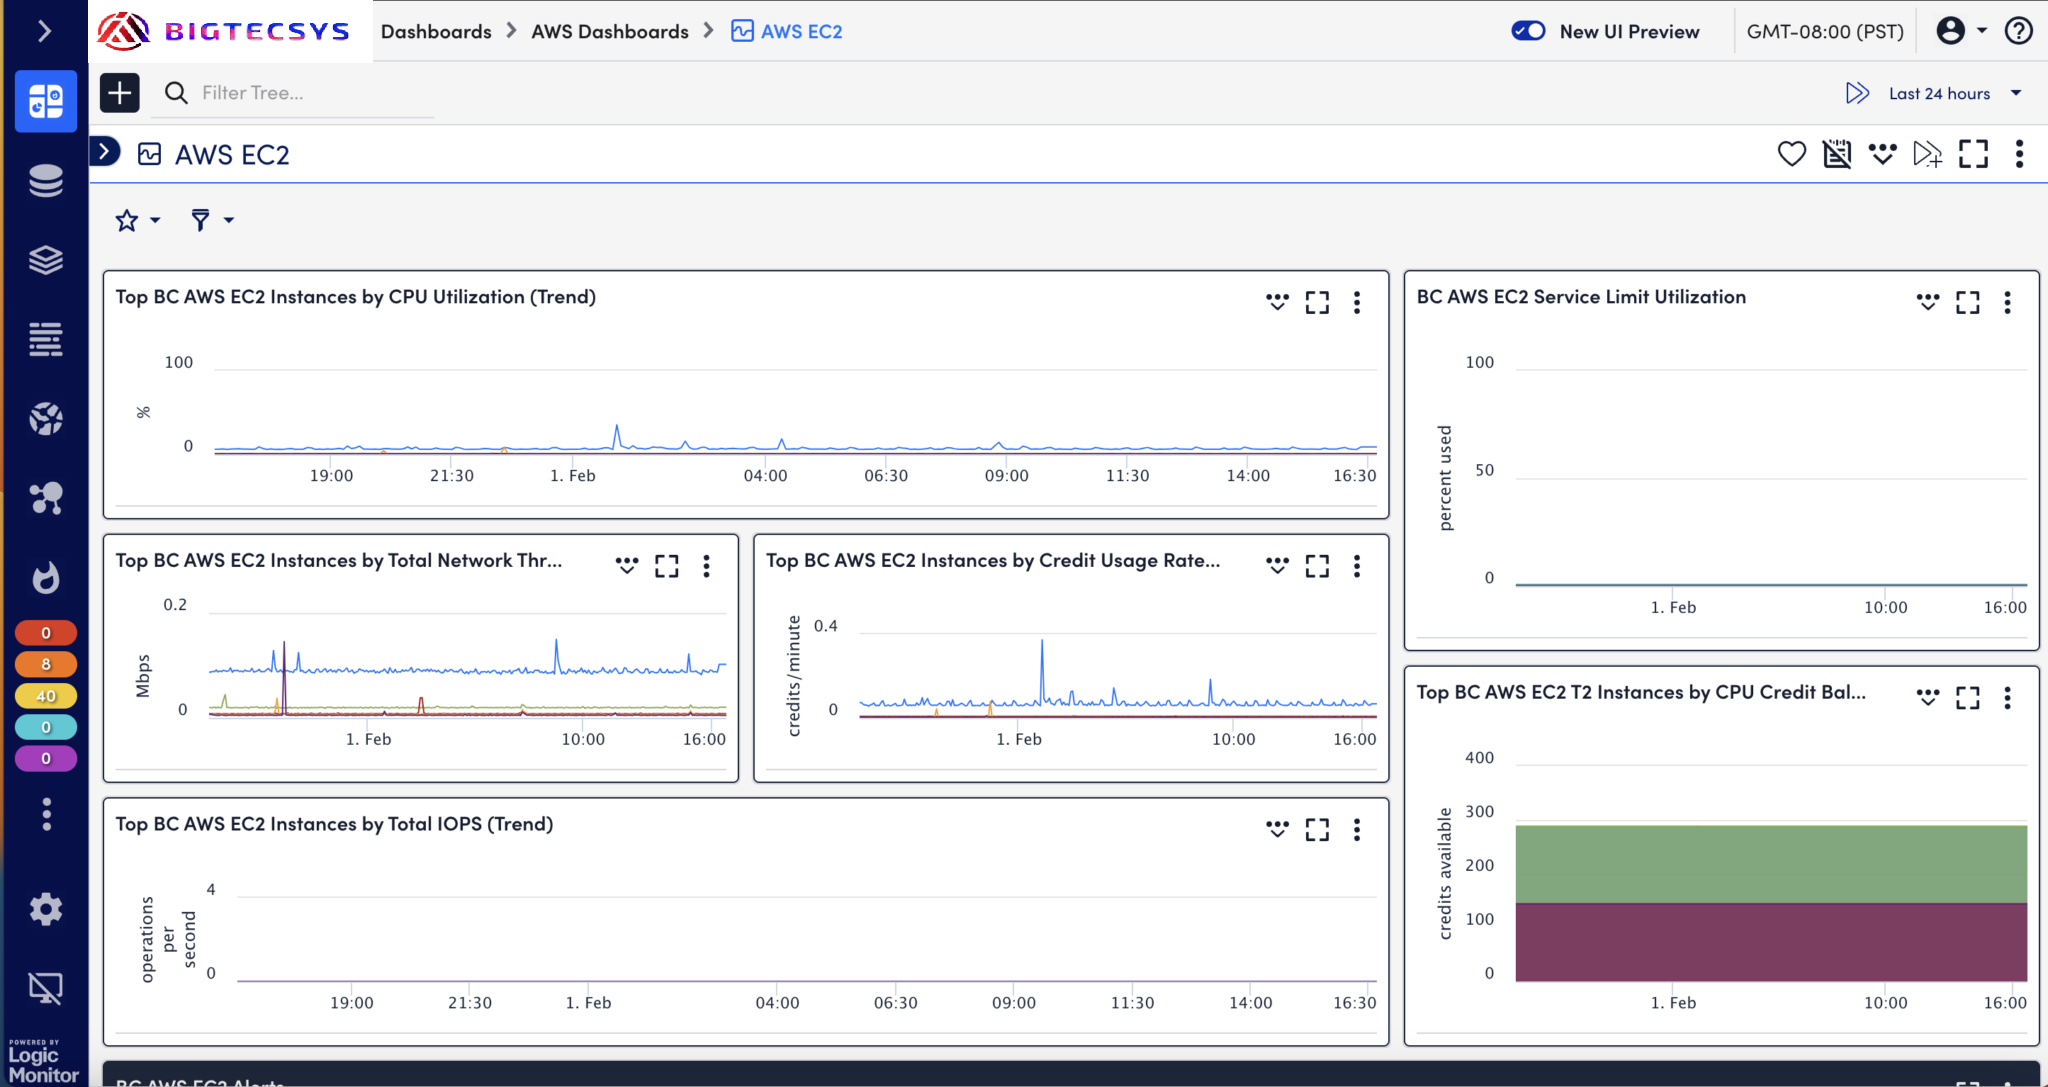Click the orange error alerts badge 8
Image resolution: width=2048 pixels, height=1087 pixels.
click(x=46, y=664)
